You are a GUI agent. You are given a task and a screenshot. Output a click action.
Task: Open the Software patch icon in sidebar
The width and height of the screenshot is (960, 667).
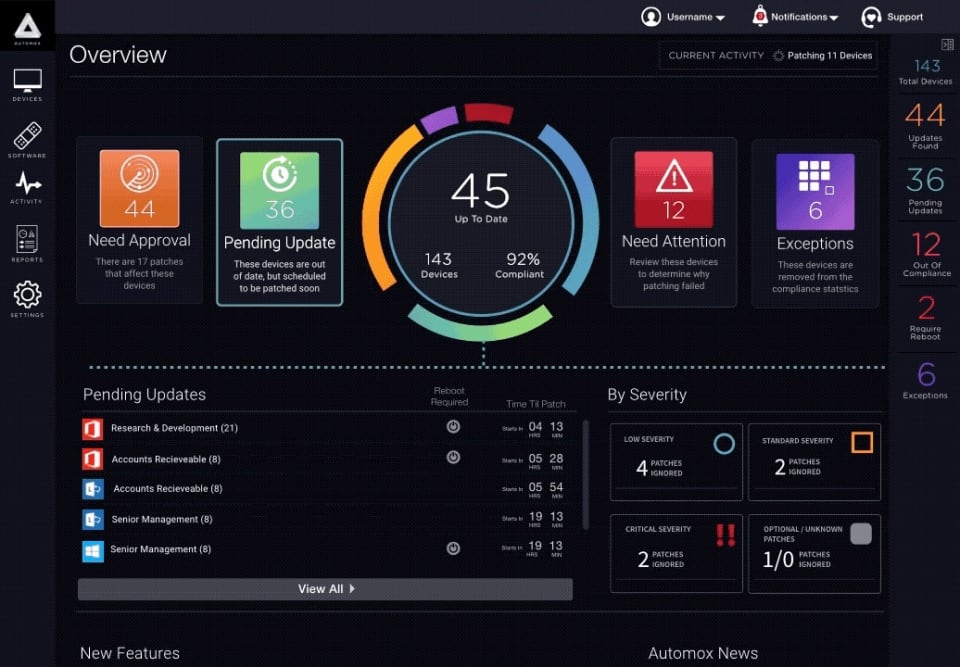pos(27,137)
